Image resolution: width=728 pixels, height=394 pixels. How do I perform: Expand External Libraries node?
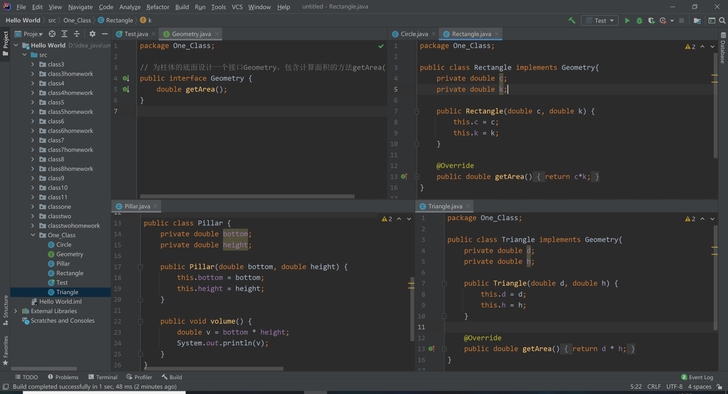click(16, 311)
